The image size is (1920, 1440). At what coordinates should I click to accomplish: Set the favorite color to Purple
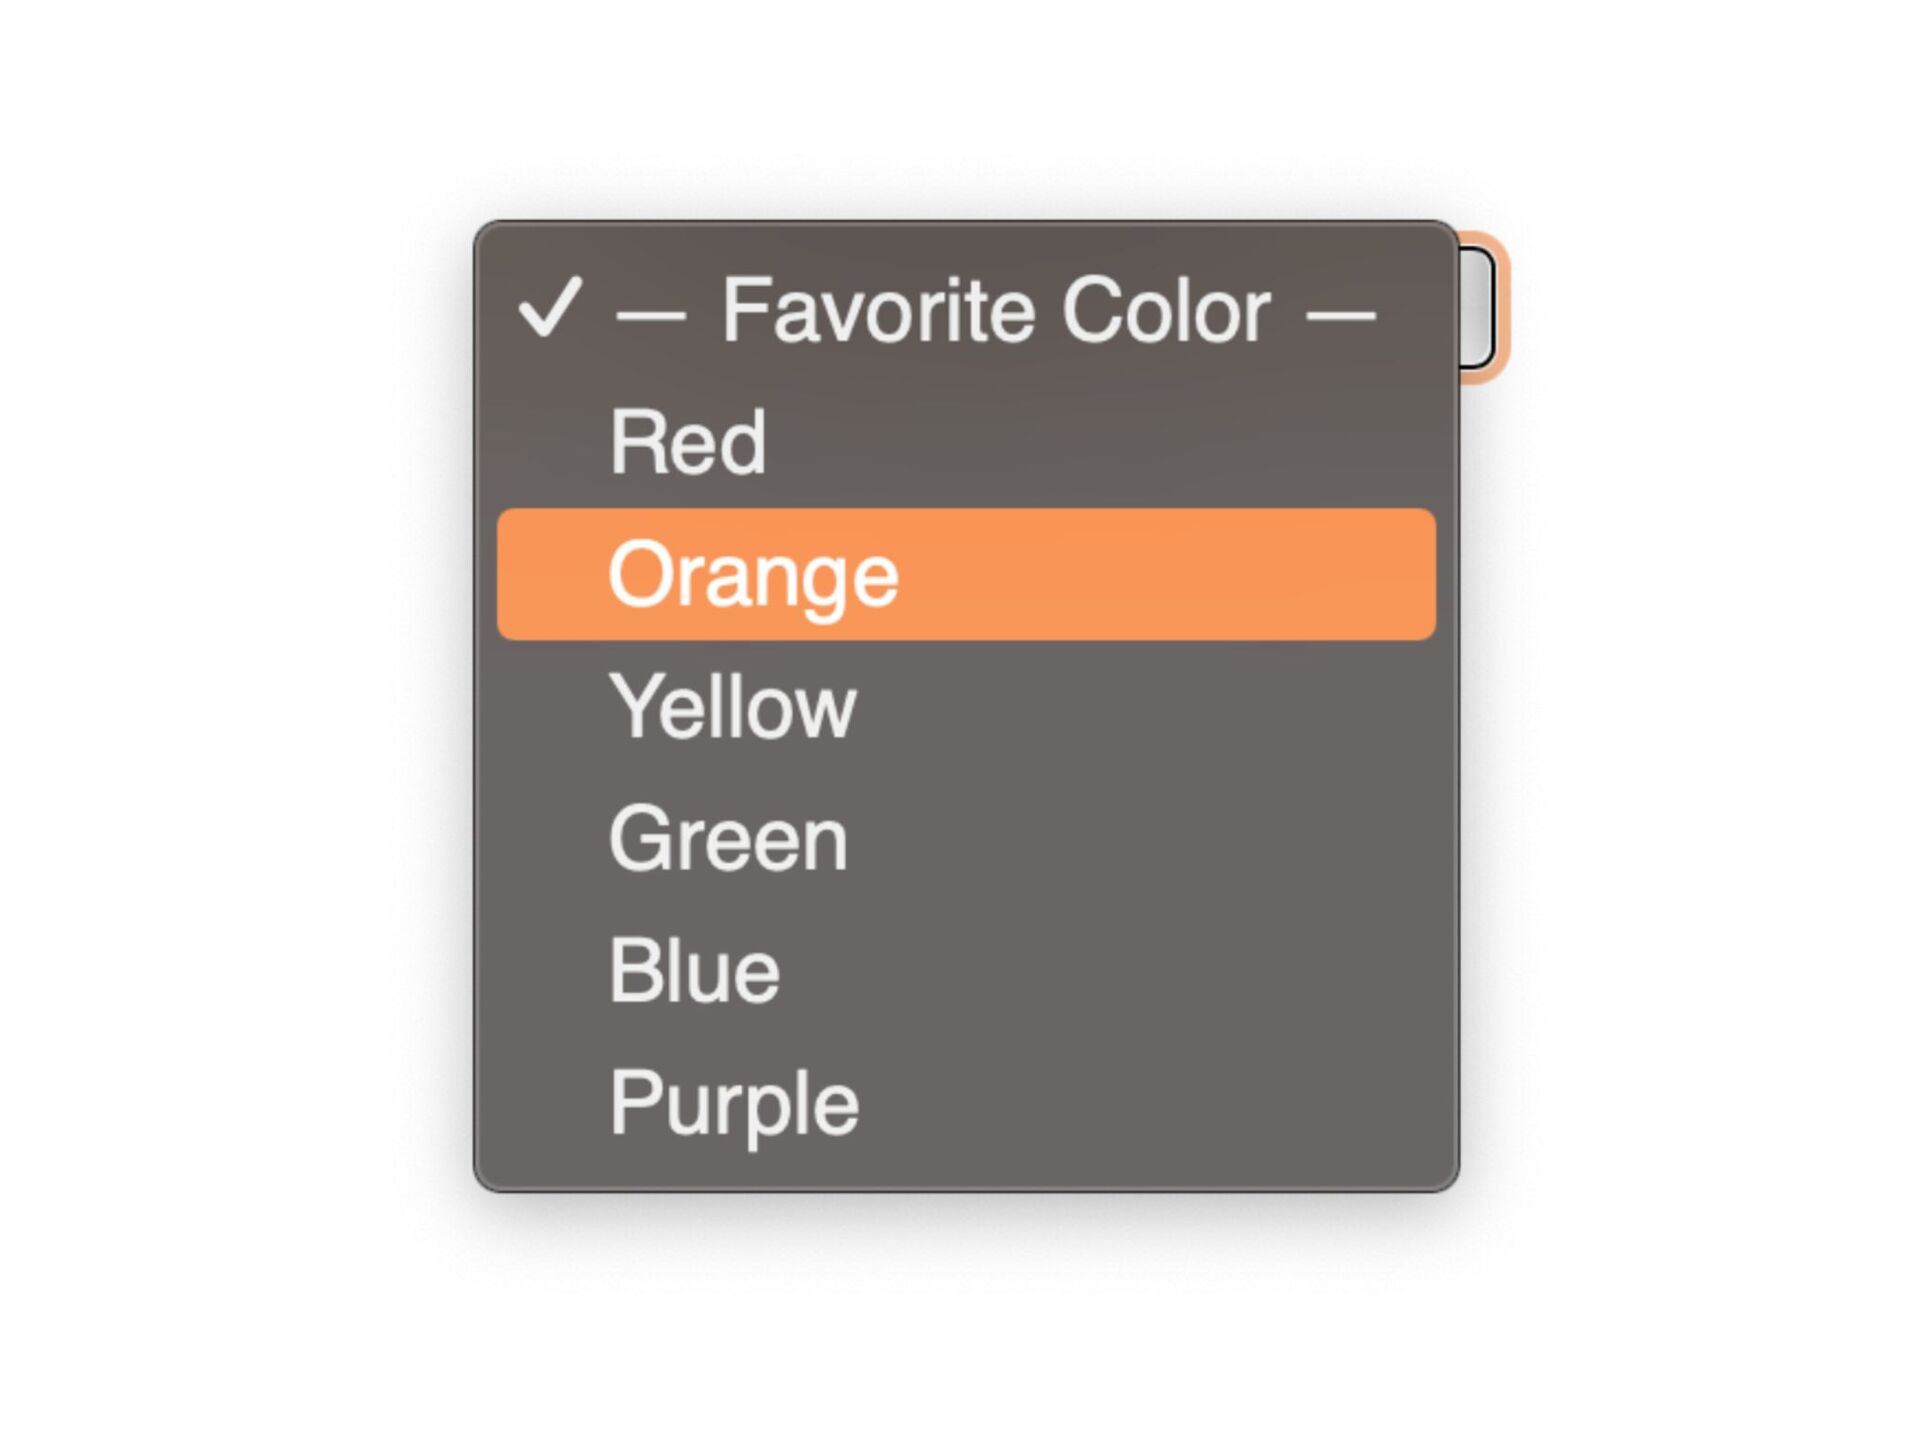pos(734,1103)
